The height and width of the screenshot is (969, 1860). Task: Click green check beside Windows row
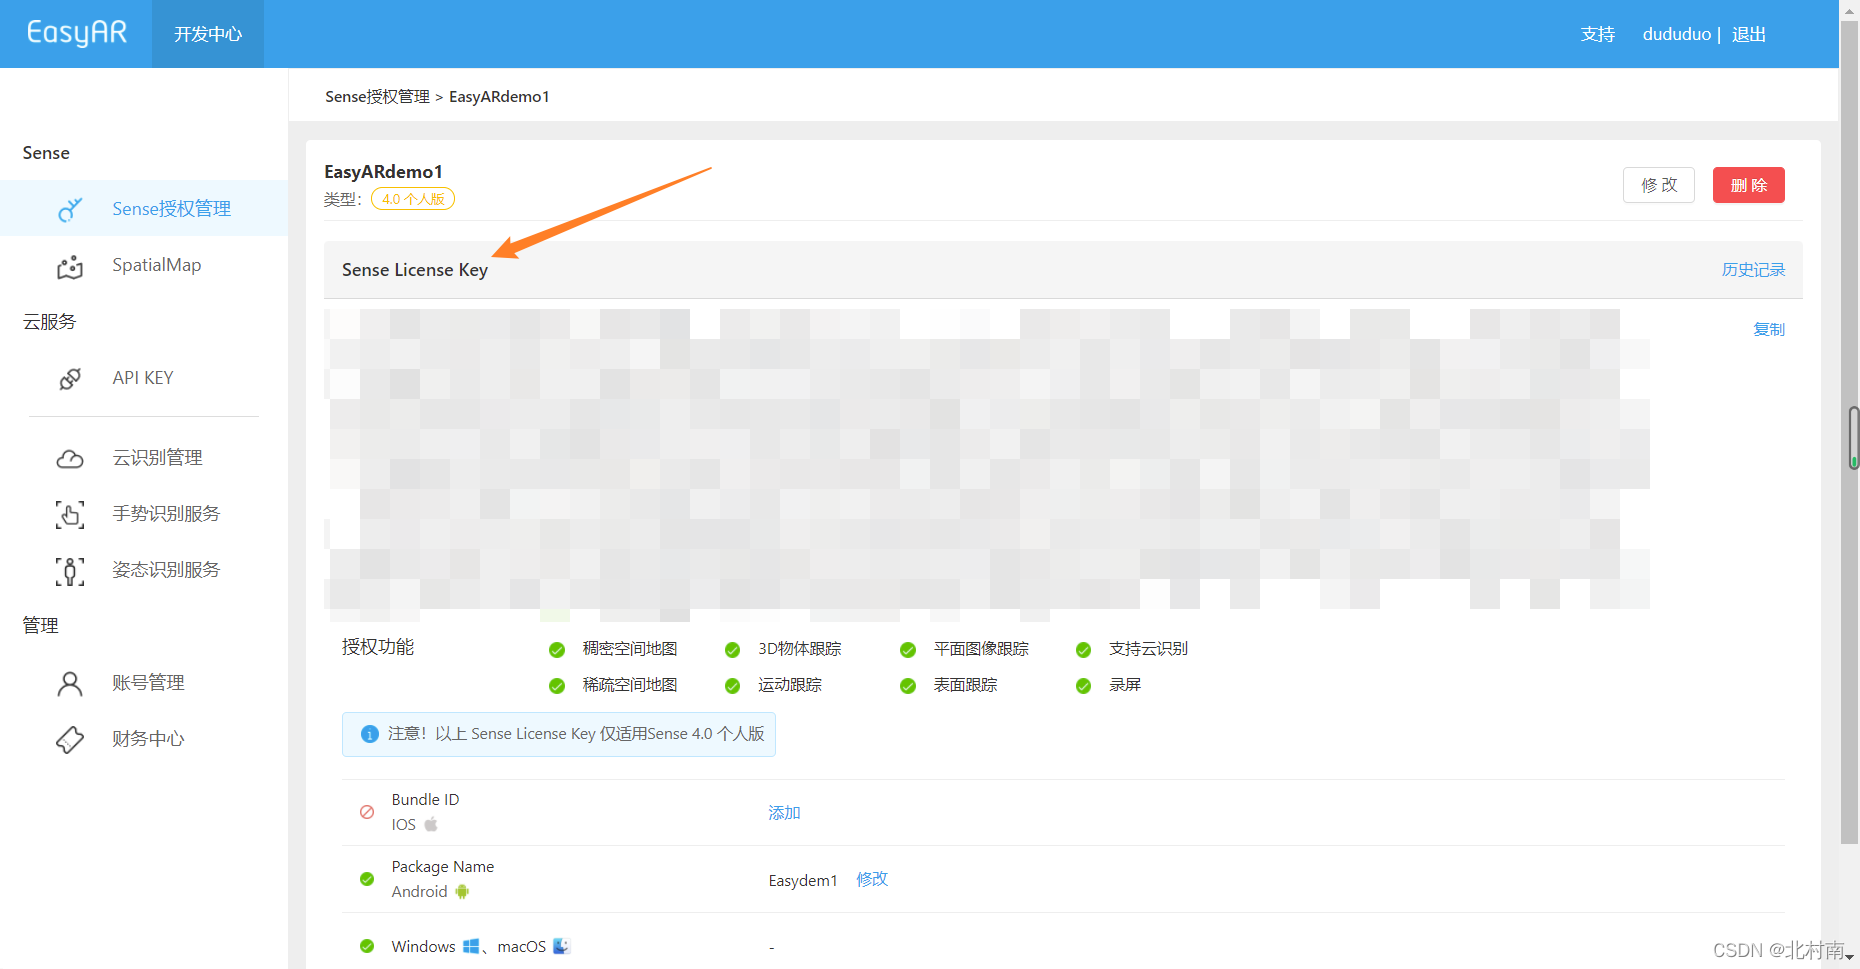pos(367,946)
